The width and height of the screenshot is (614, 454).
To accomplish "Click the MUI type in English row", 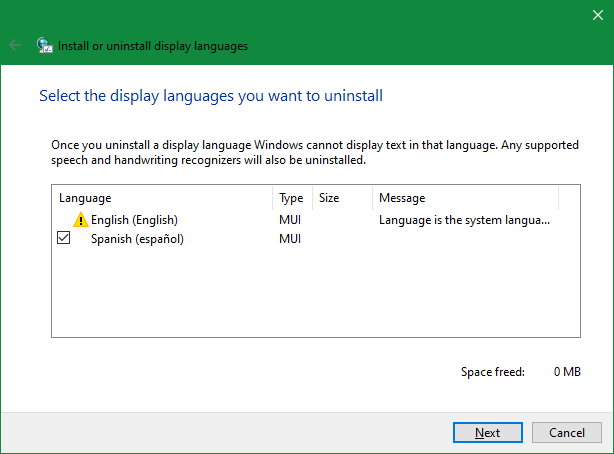I will 290,220.
